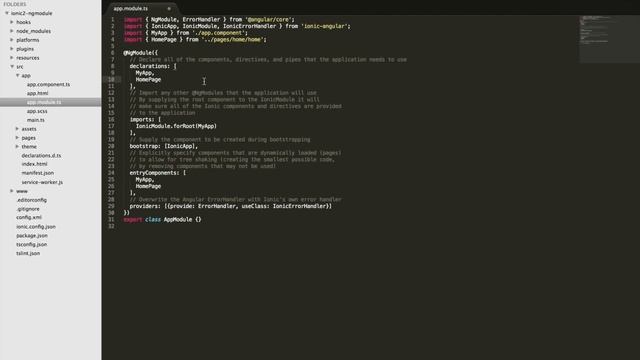Close the app.module.ts tab

[x=169, y=9]
